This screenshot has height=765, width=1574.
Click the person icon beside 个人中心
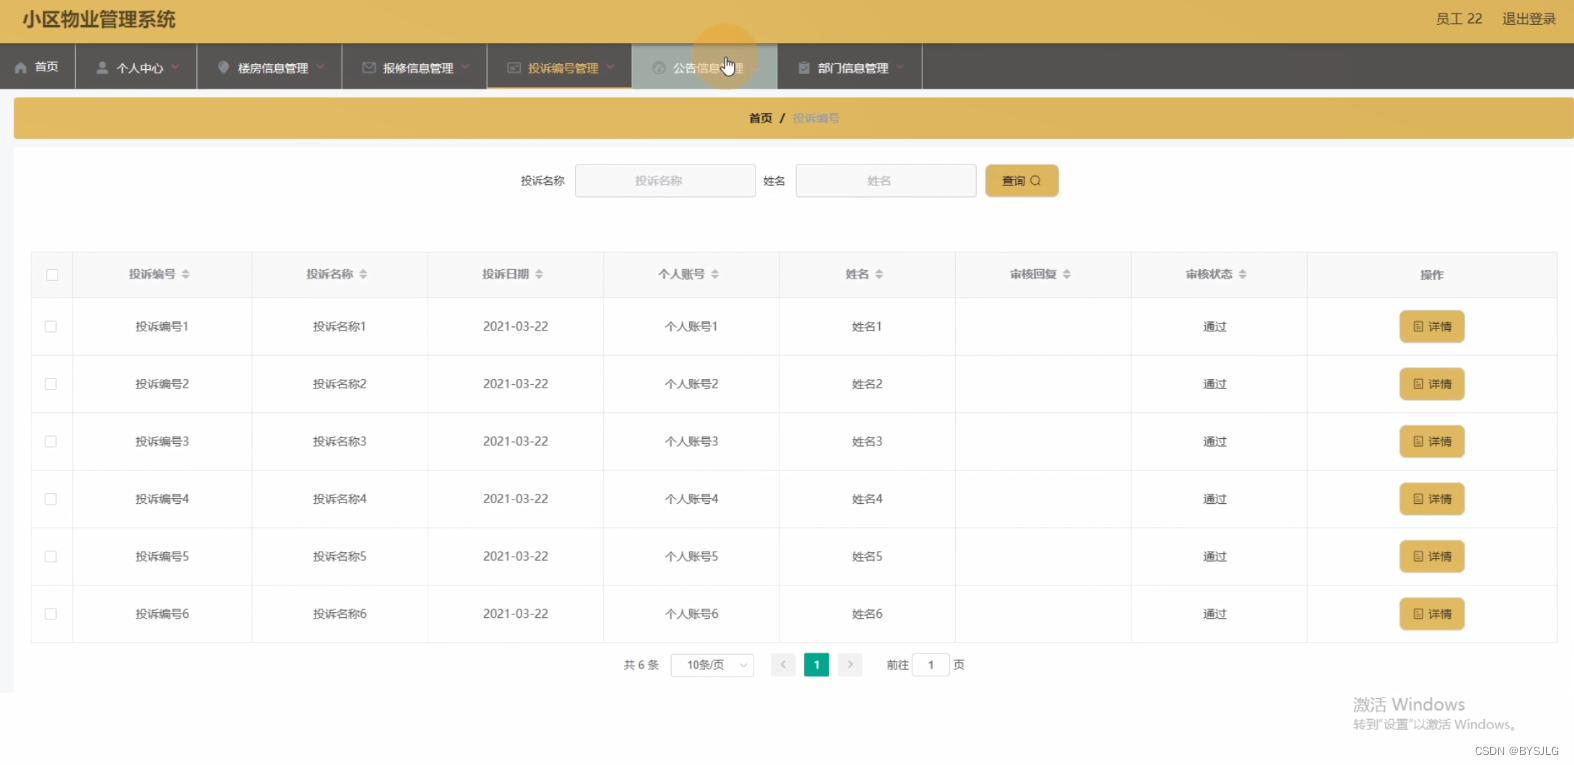tap(102, 68)
